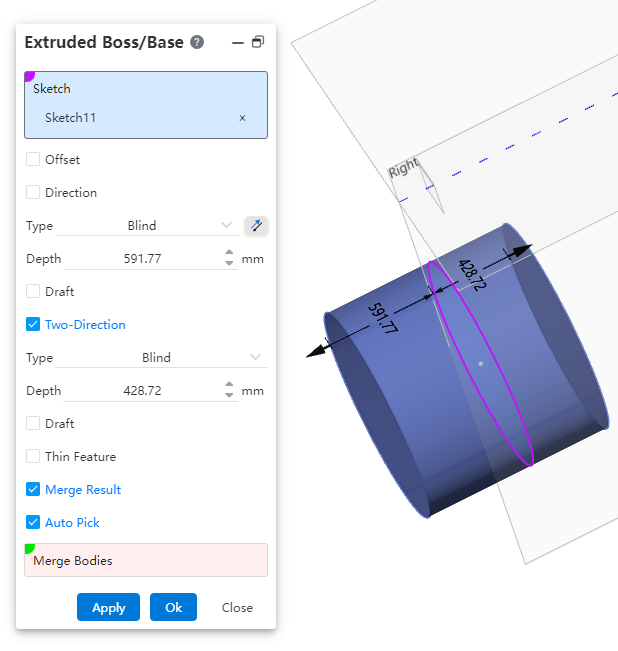Enable the first Draft checkbox

[33, 291]
